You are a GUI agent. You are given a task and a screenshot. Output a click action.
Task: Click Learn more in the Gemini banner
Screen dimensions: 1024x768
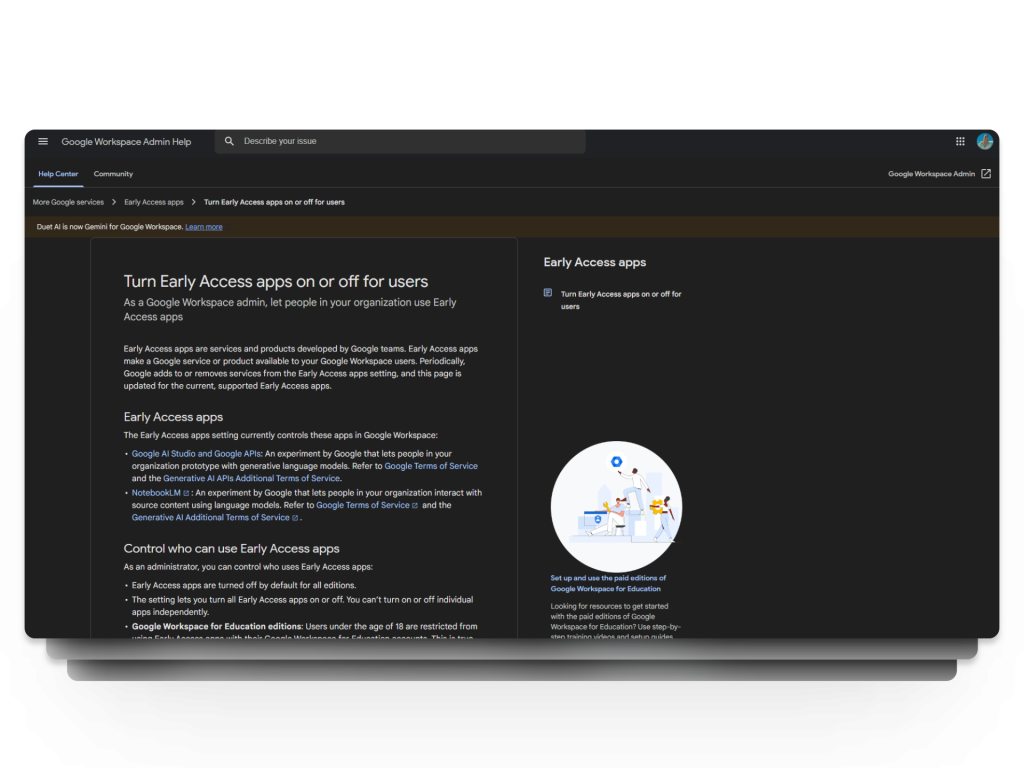[204, 227]
